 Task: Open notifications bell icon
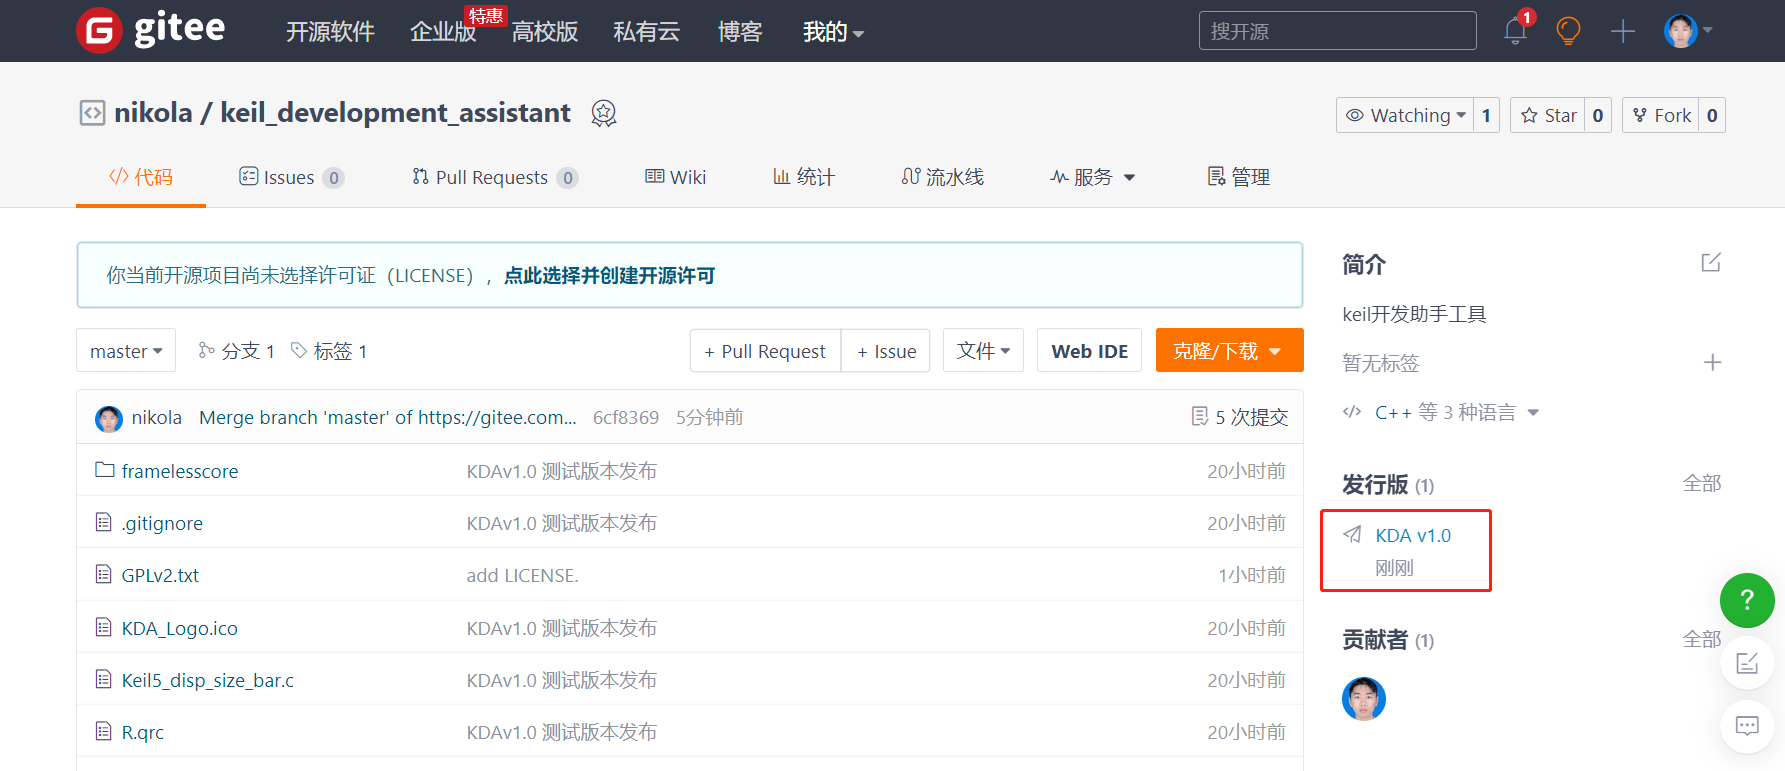(x=1515, y=31)
